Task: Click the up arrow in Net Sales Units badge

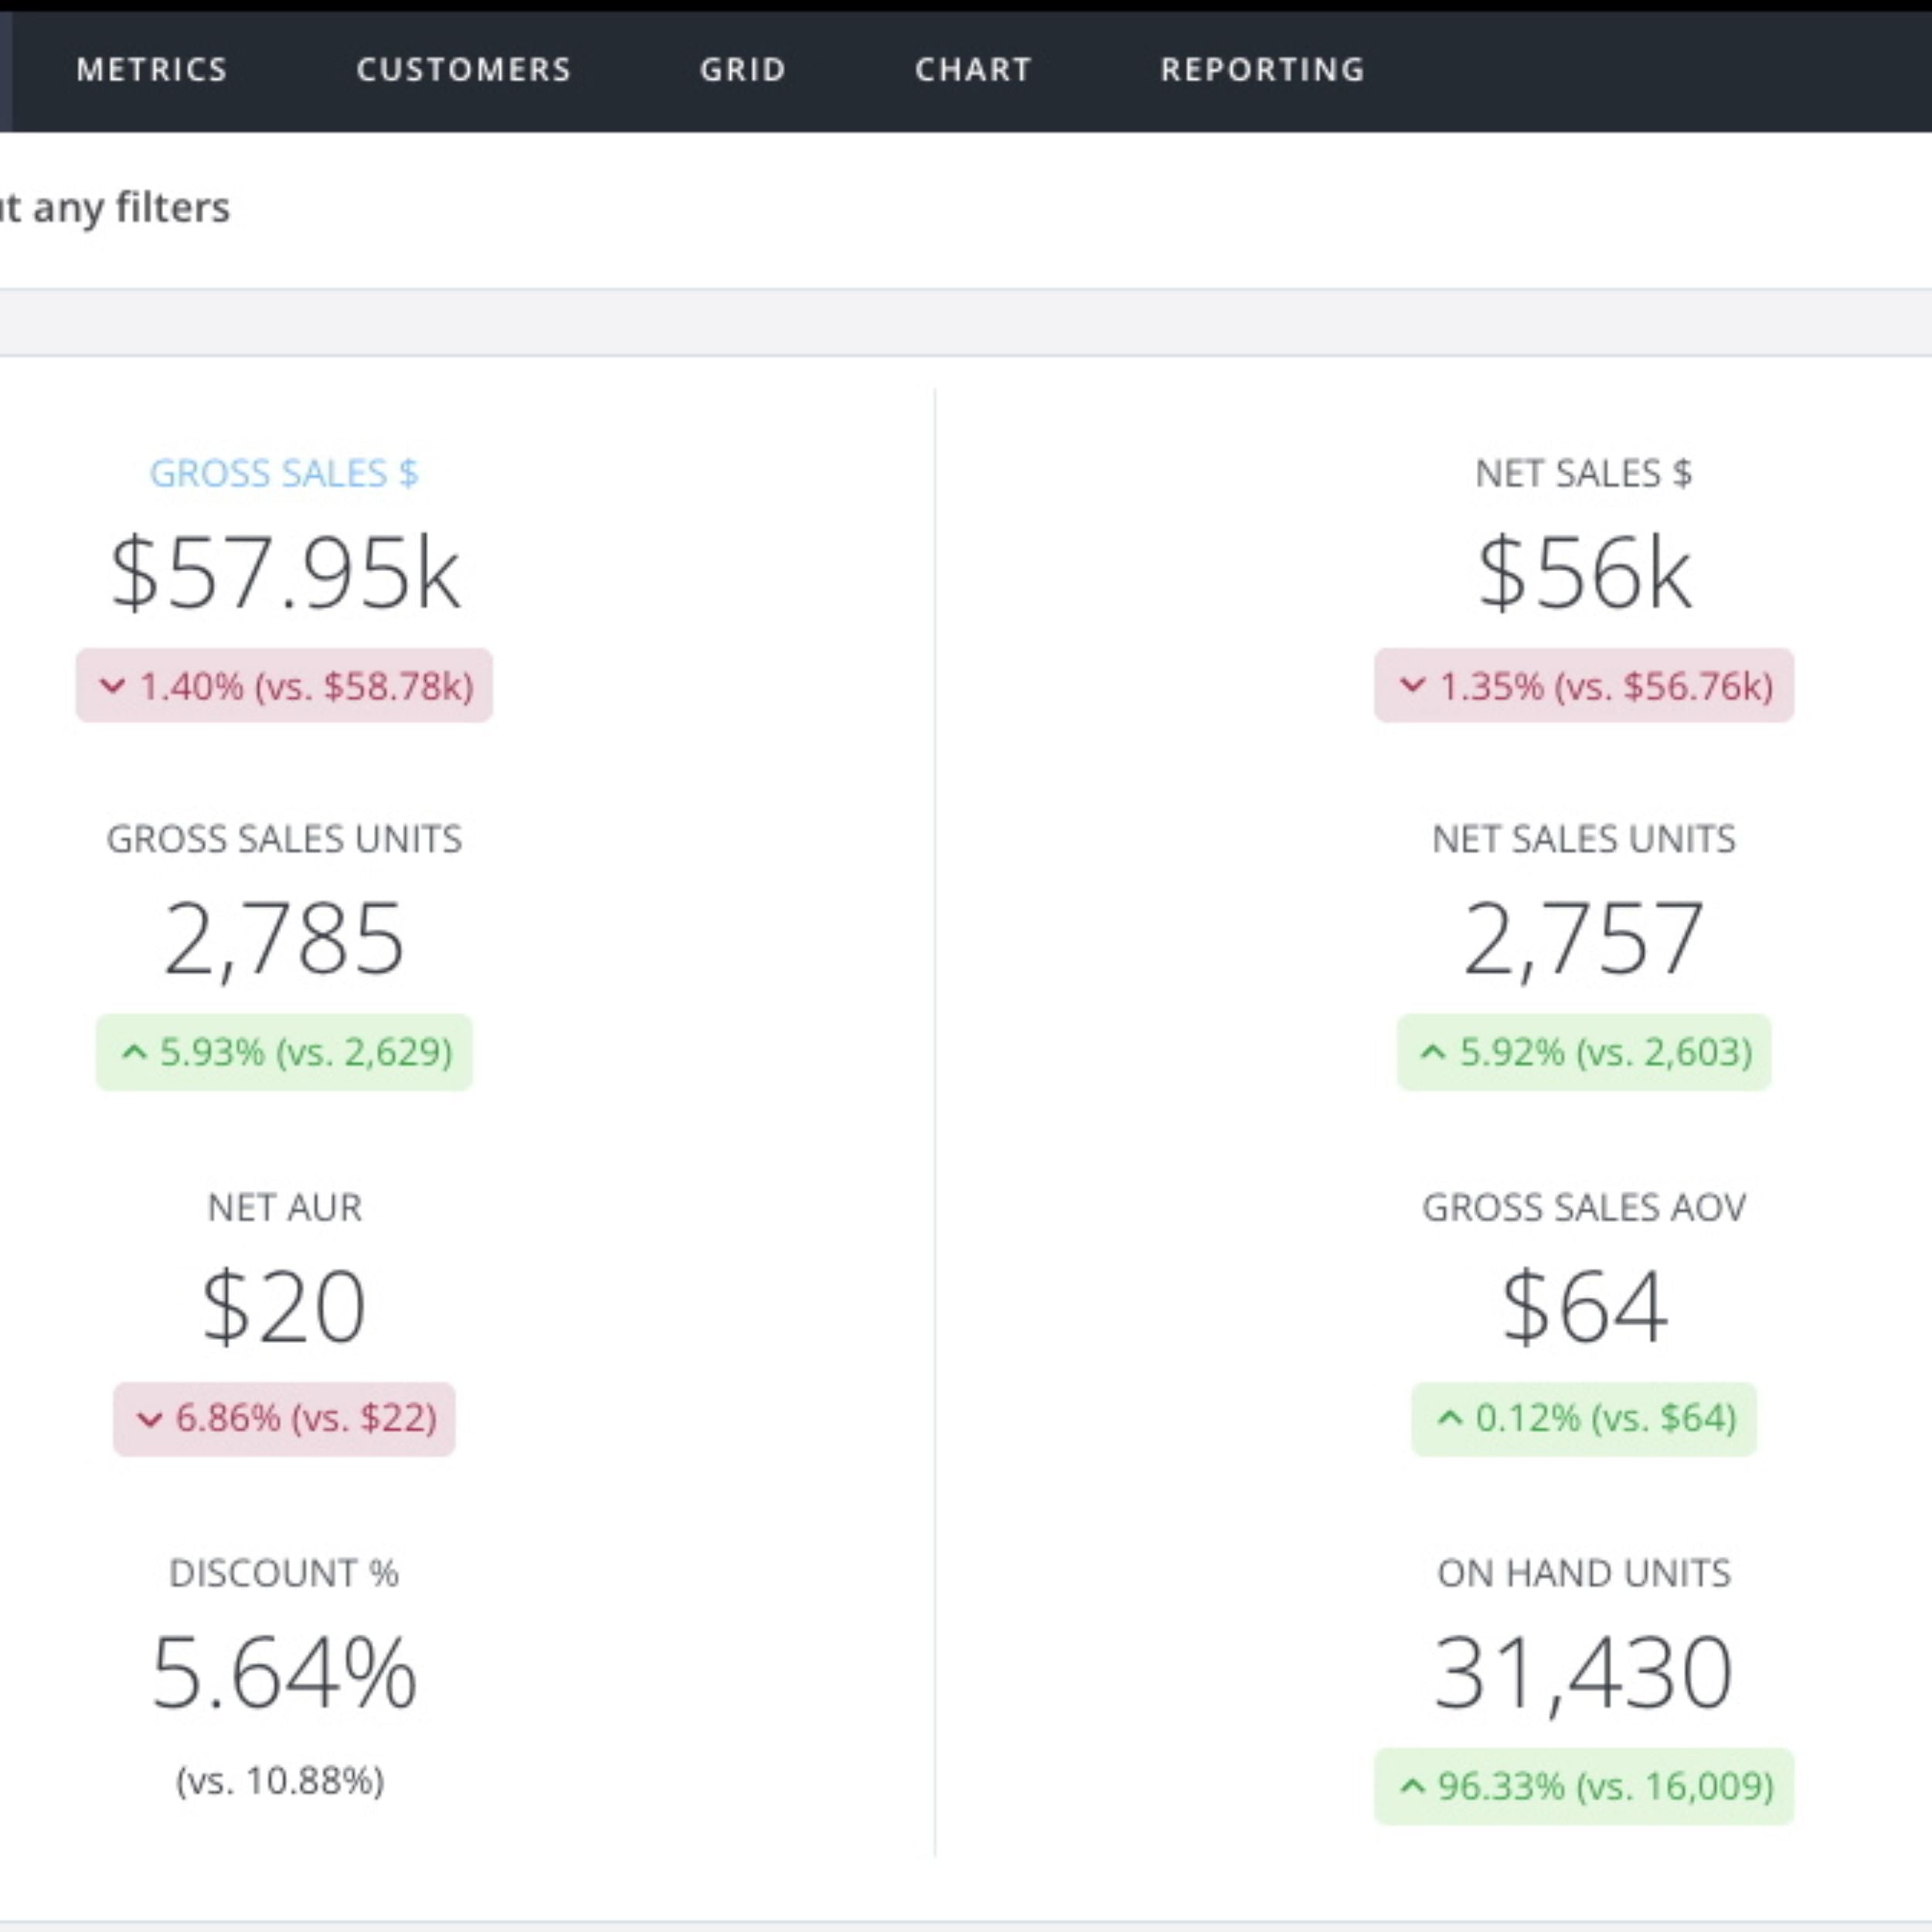Action: coord(1433,1052)
